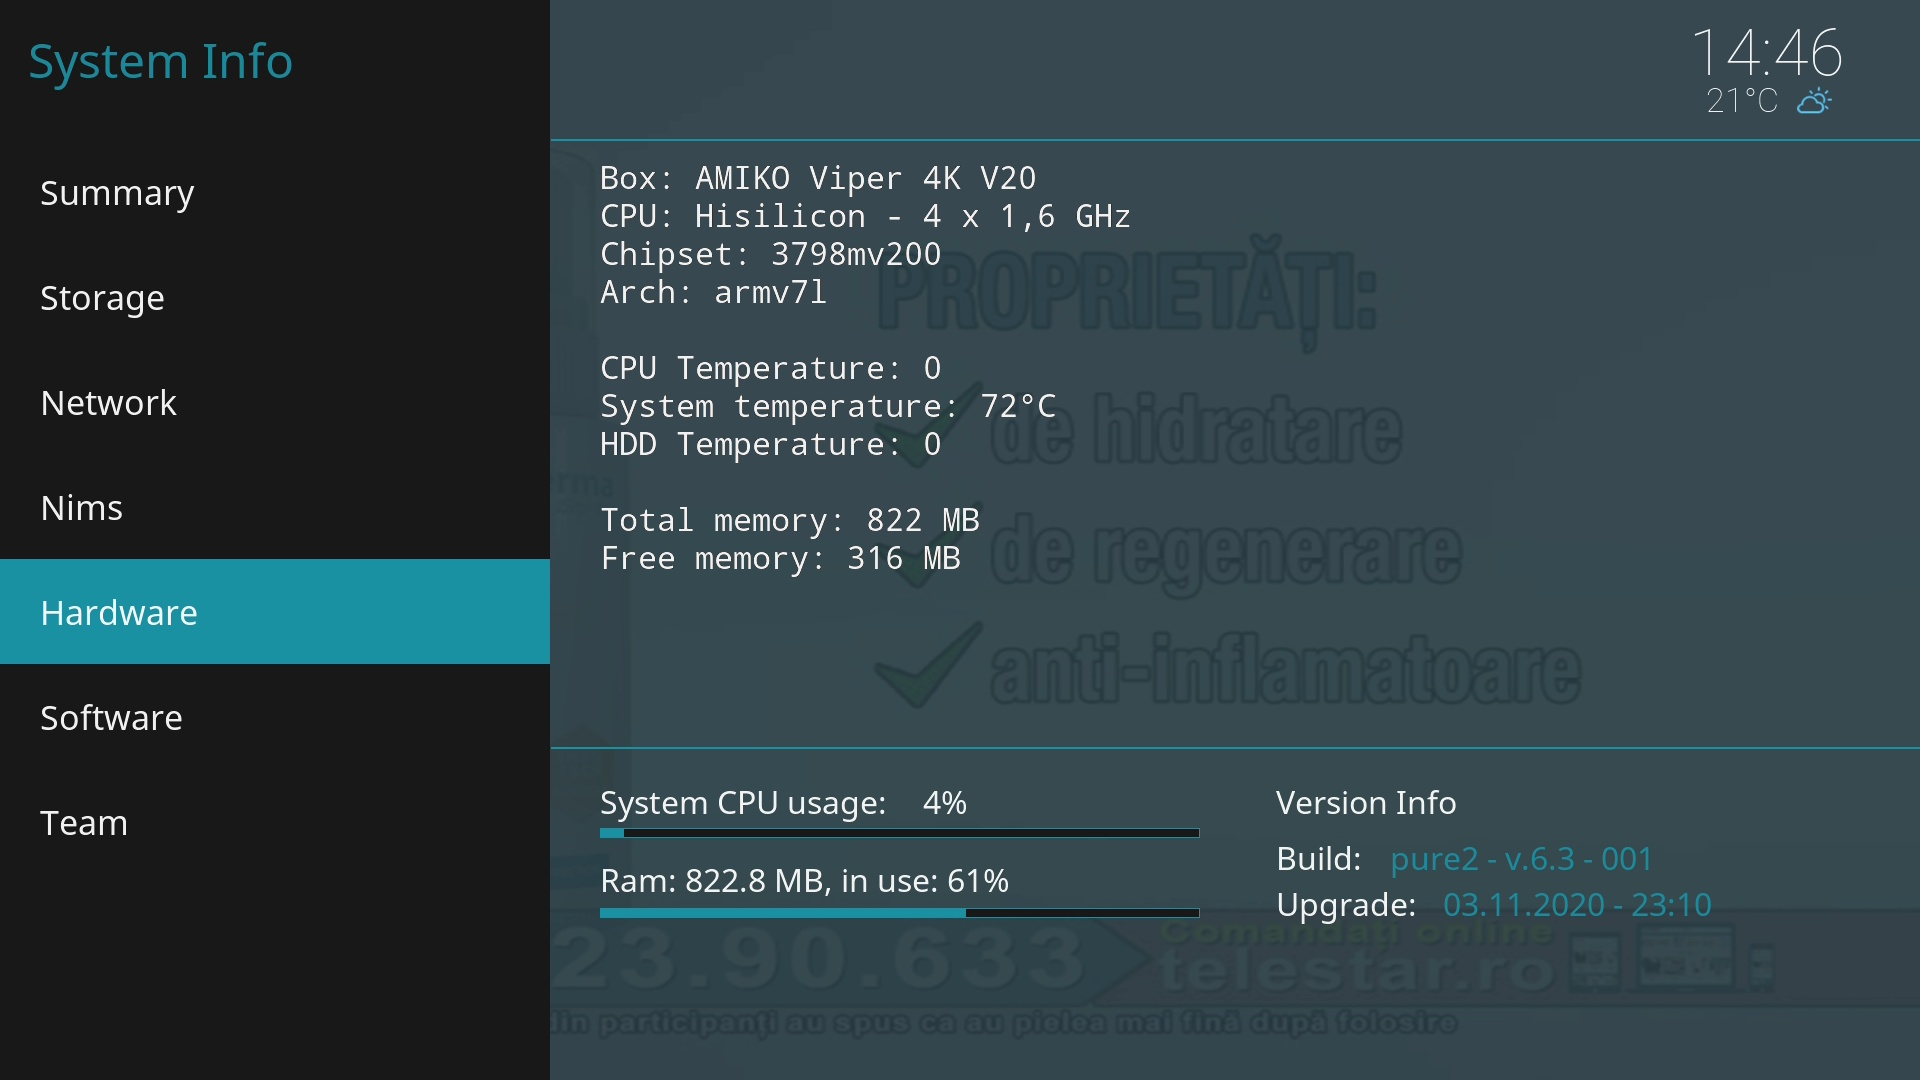Open the Nims menu entry
Viewport: 1920px width, 1080px height.
point(81,508)
